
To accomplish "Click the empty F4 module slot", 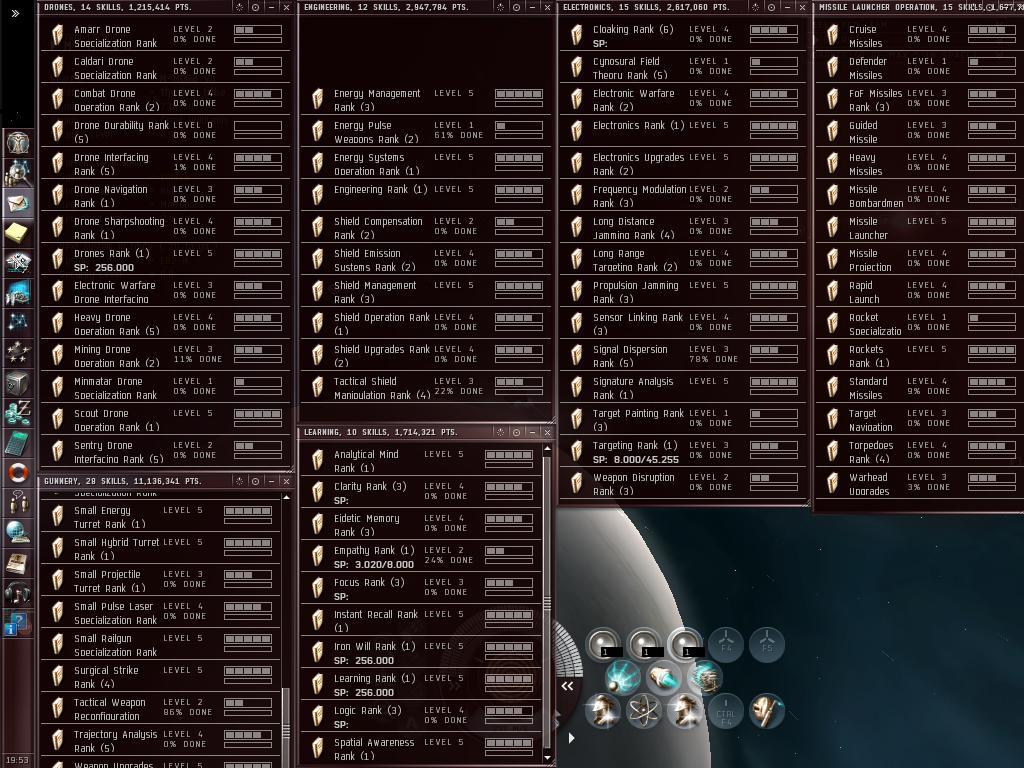I will pyautogui.click(x=726, y=645).
